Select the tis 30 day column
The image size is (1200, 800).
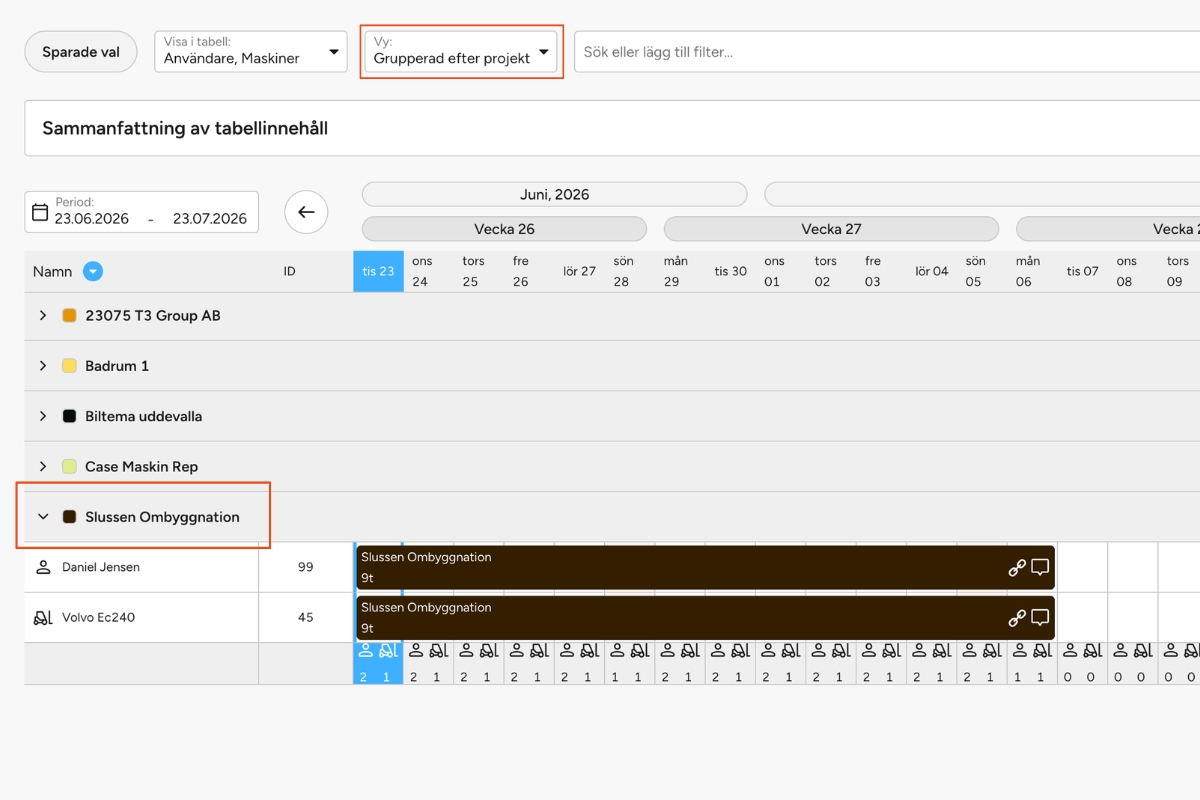tap(730, 271)
